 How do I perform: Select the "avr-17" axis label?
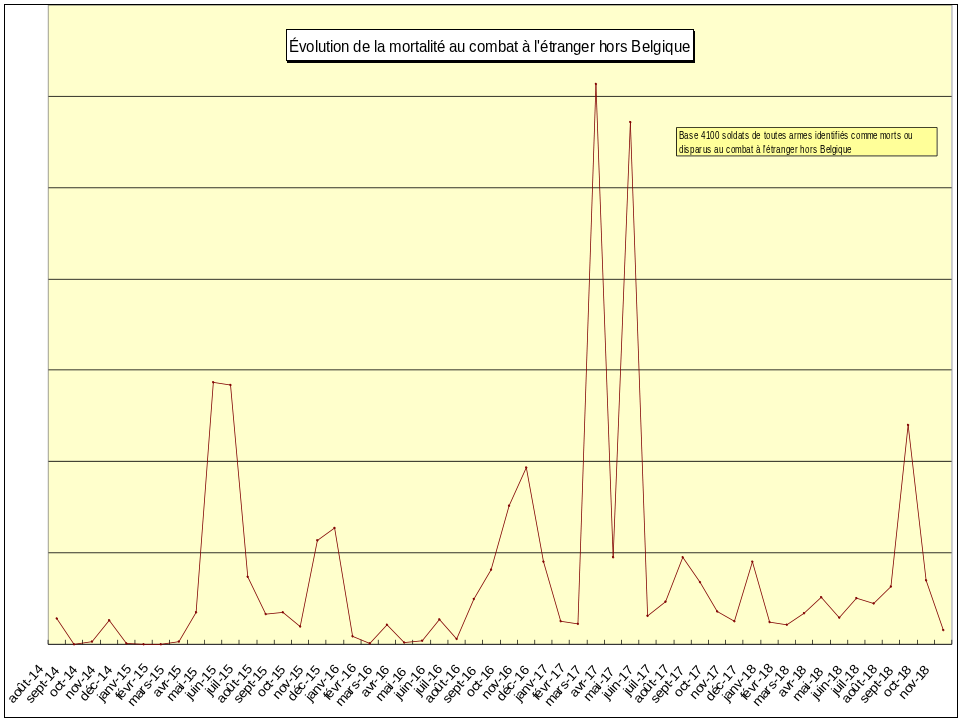[583, 680]
